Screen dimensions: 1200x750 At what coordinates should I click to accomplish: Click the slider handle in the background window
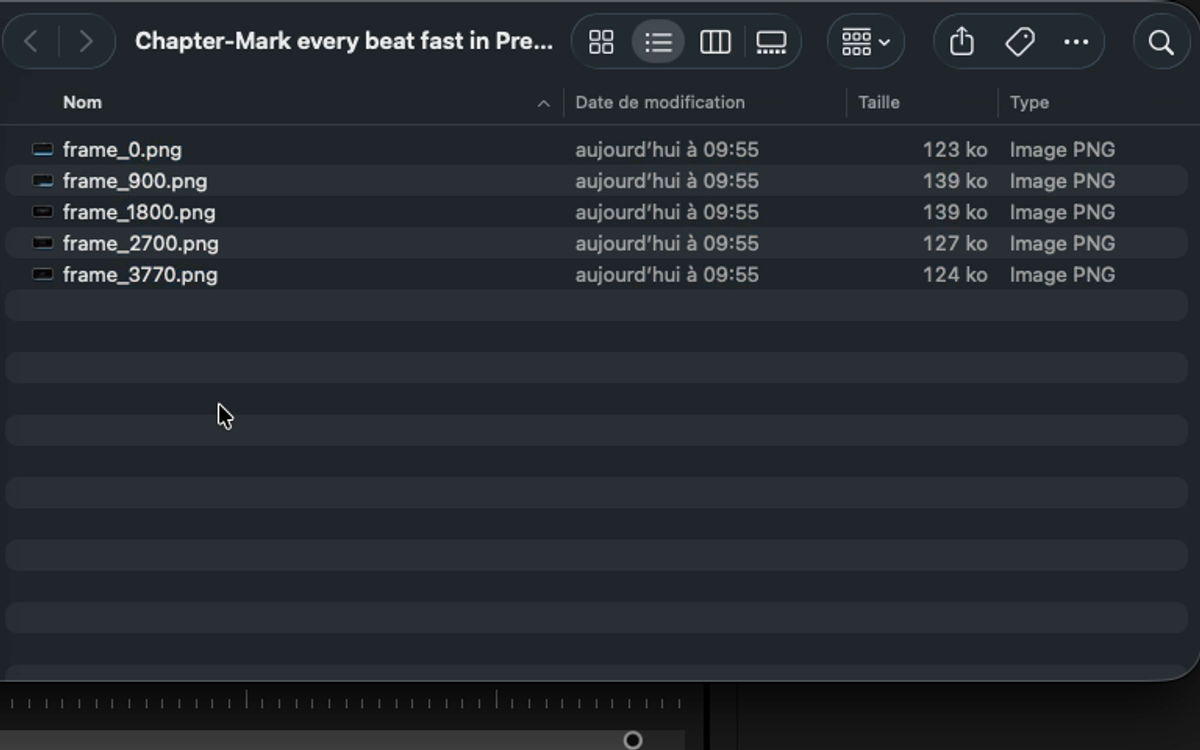tap(632, 740)
